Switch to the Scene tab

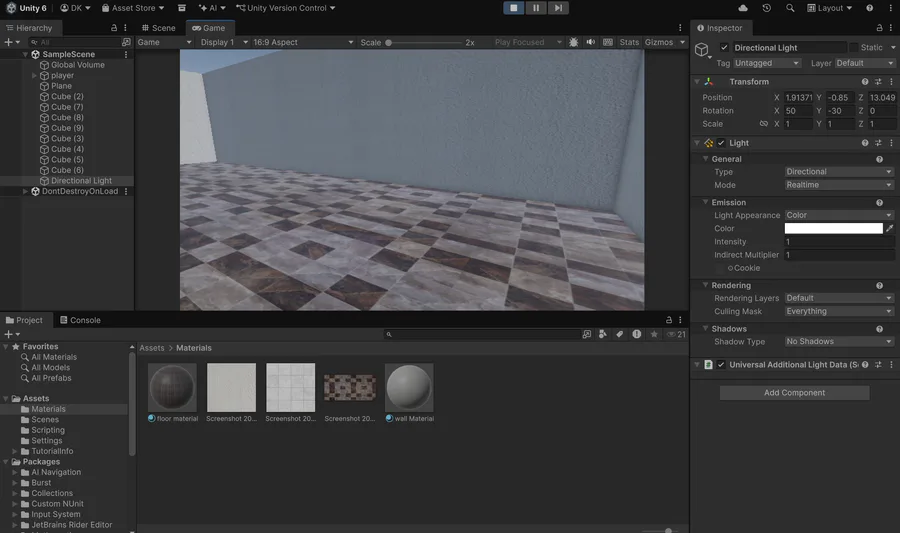click(158, 28)
